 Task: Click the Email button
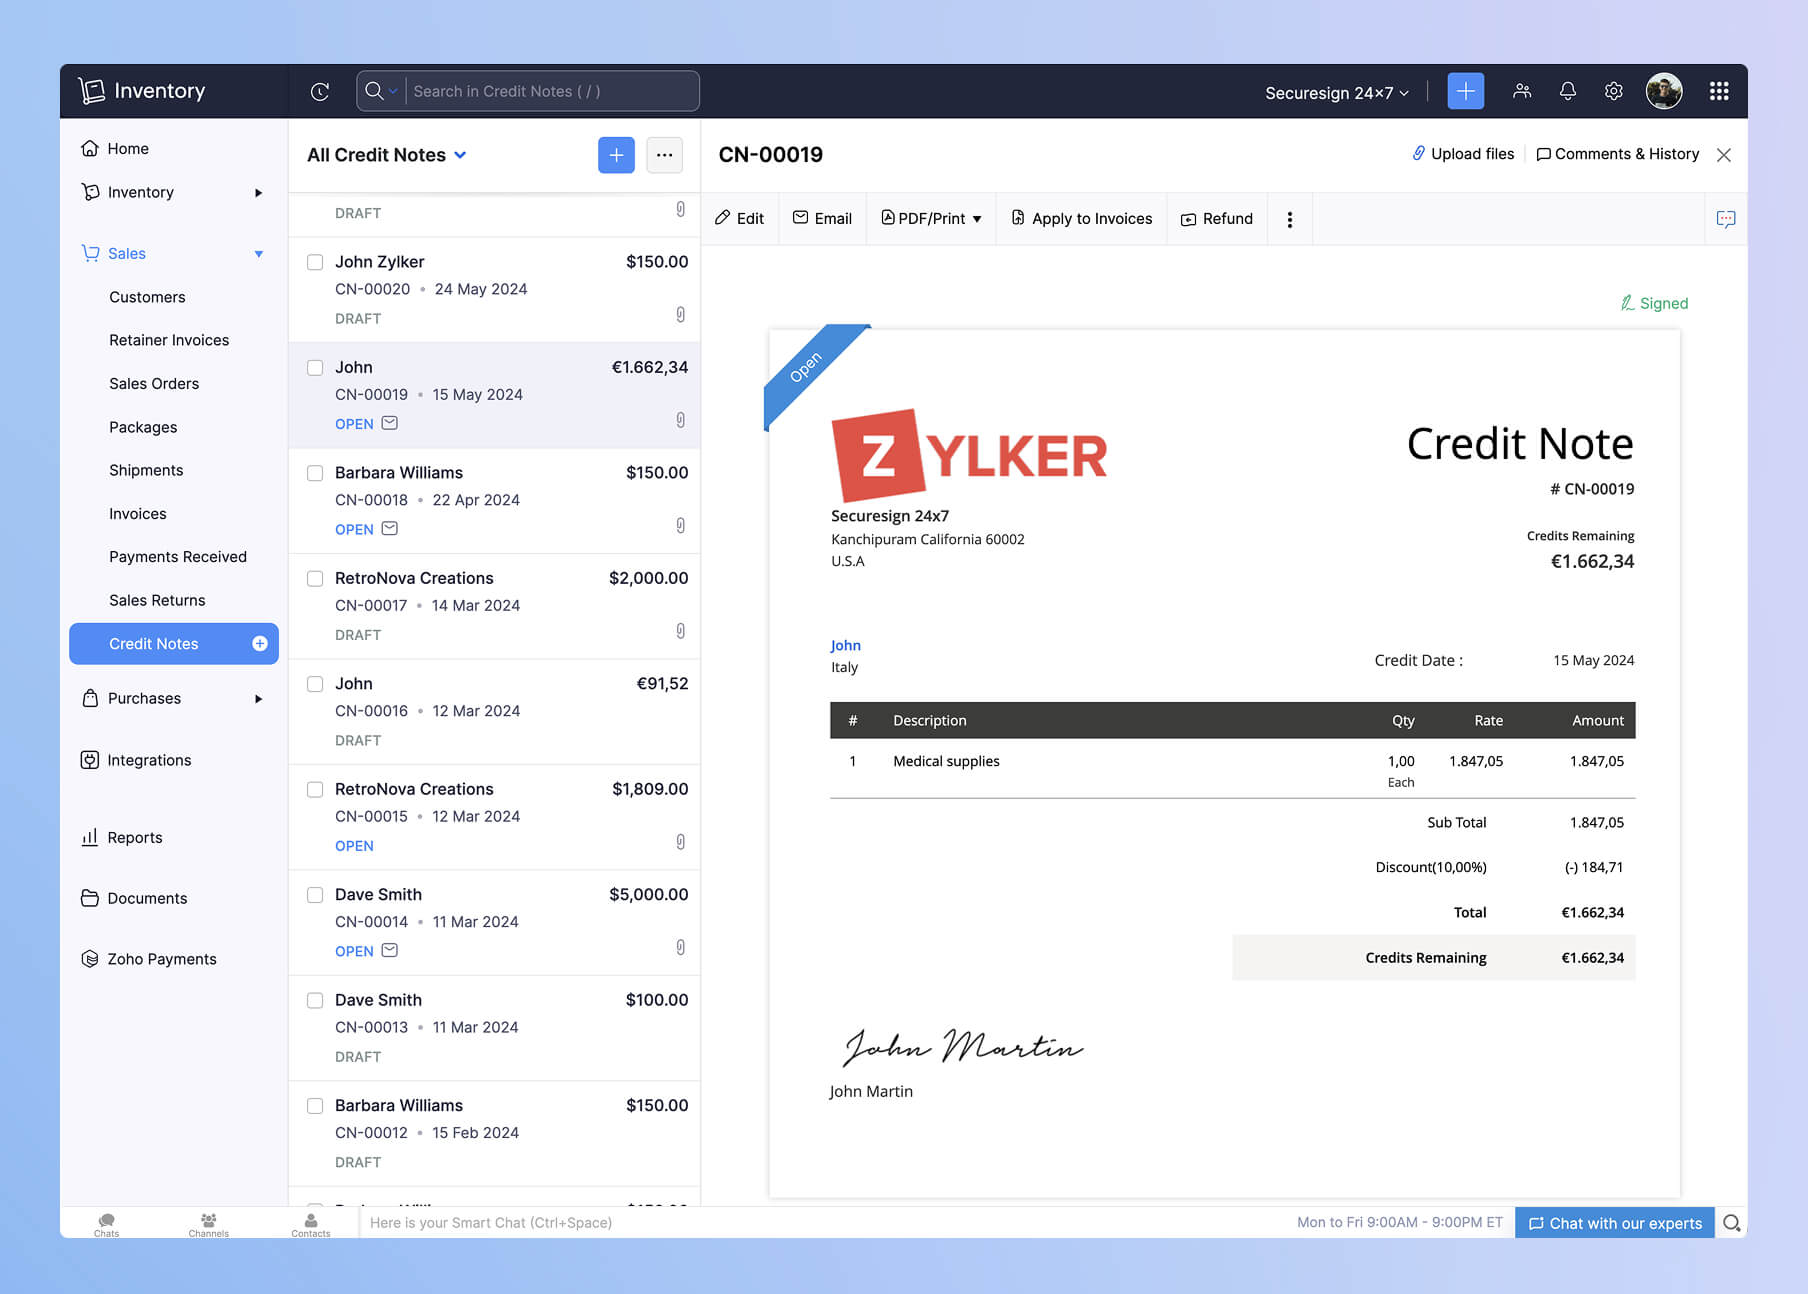[822, 219]
